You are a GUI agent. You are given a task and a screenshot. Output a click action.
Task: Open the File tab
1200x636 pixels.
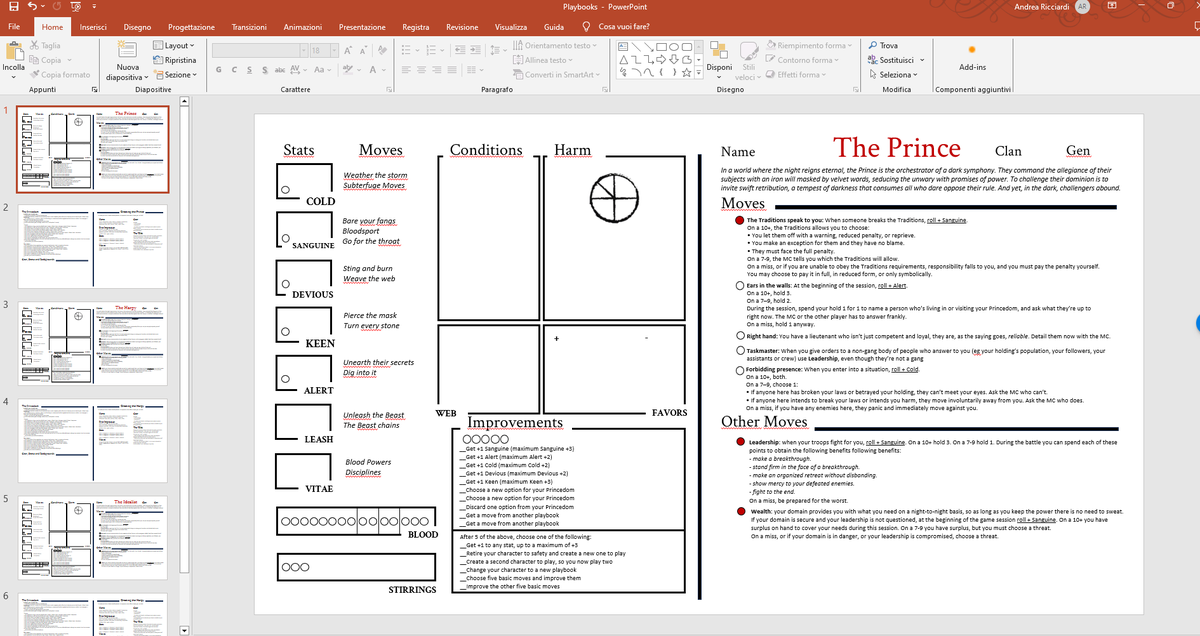[x=14, y=27]
